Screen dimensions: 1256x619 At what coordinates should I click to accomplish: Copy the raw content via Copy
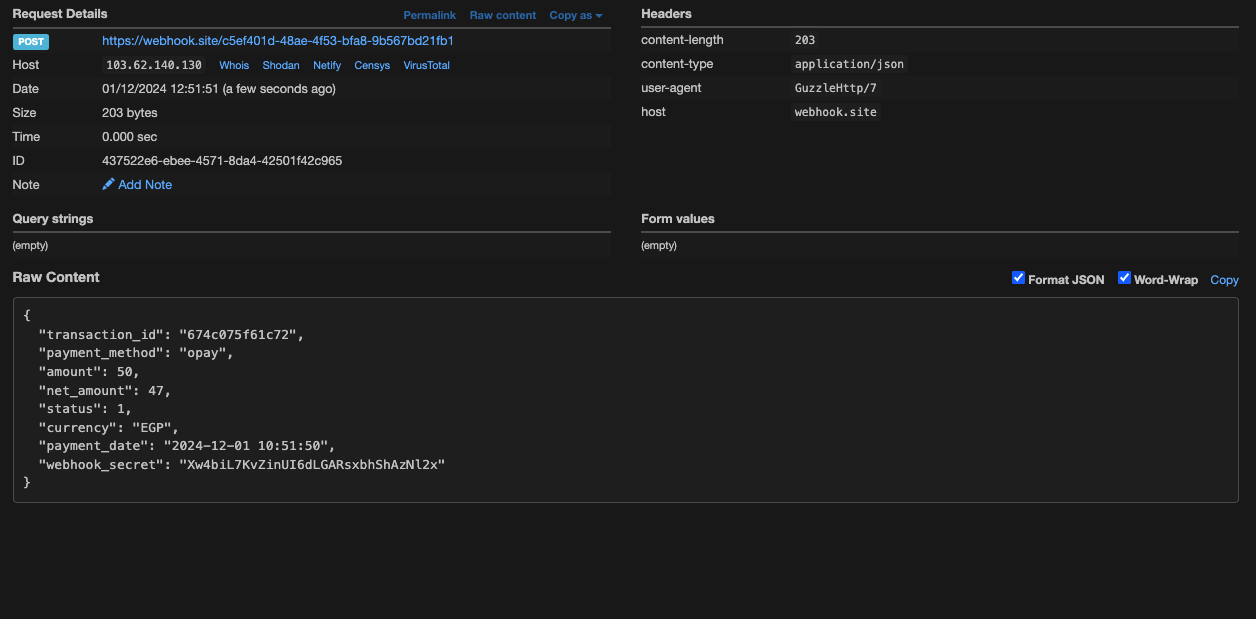point(1224,280)
